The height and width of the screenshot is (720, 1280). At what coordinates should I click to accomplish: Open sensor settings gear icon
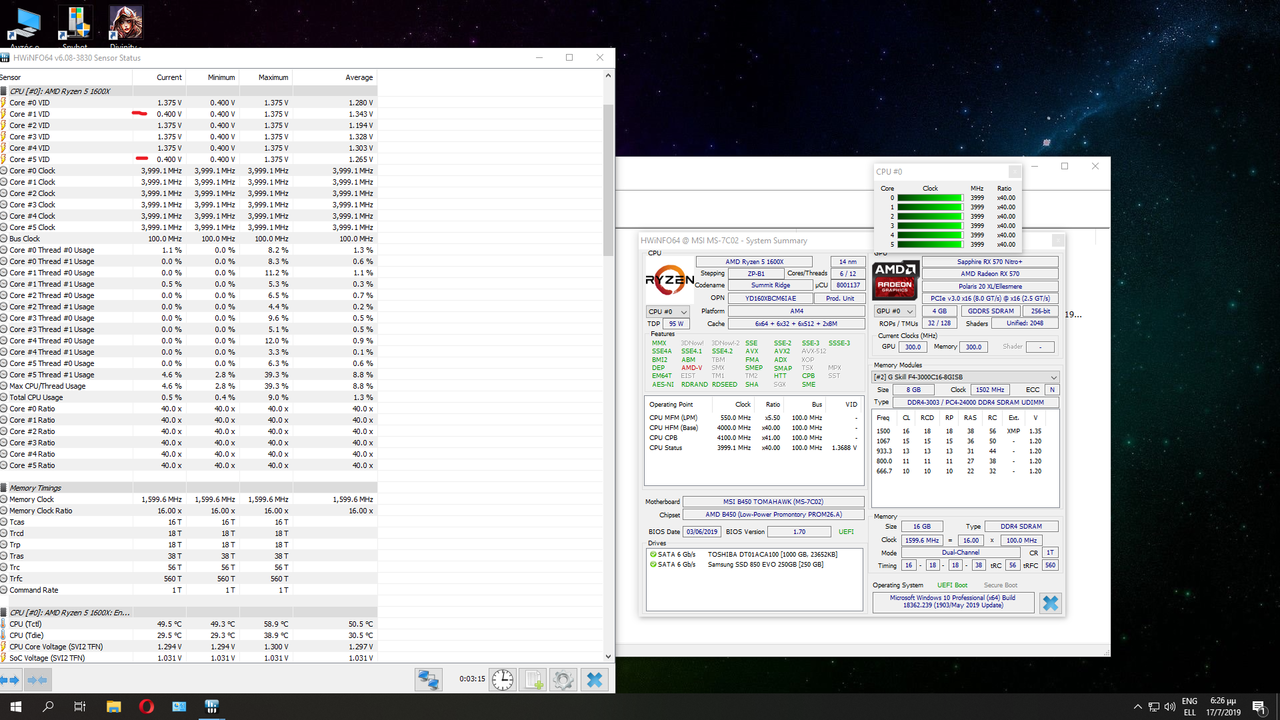[x=563, y=680]
